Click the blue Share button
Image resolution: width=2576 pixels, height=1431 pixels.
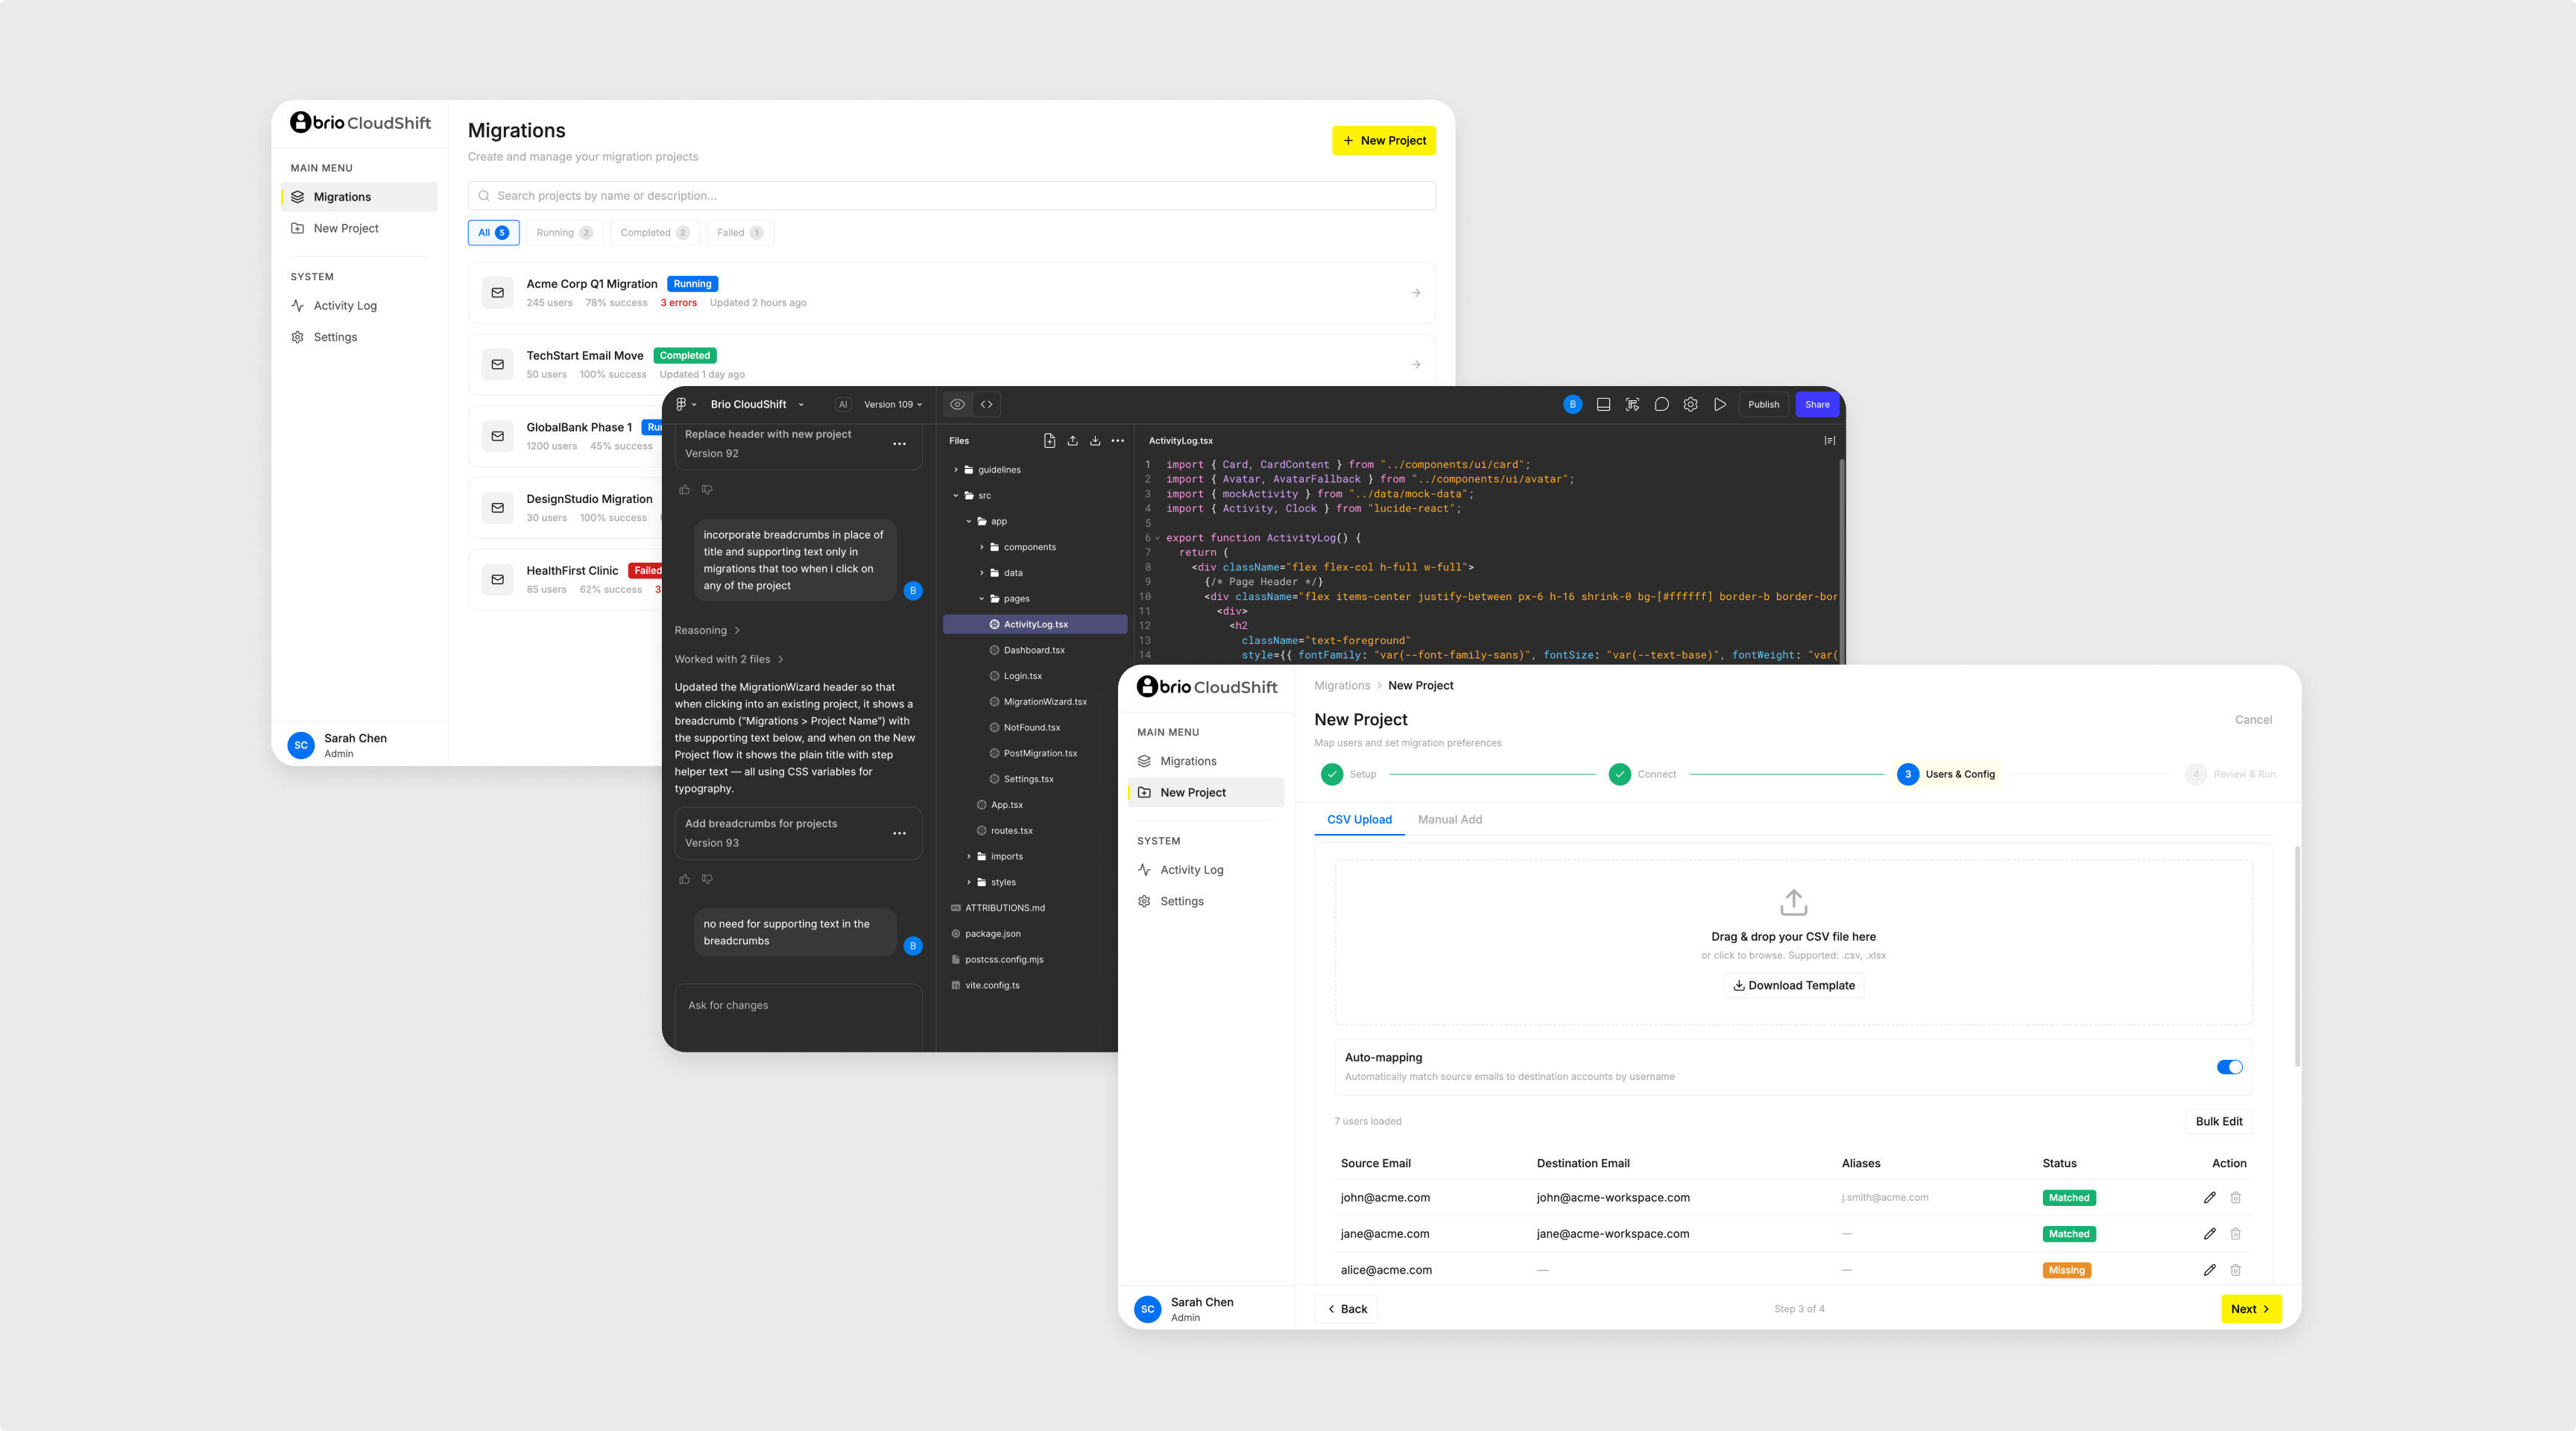tap(1817, 404)
